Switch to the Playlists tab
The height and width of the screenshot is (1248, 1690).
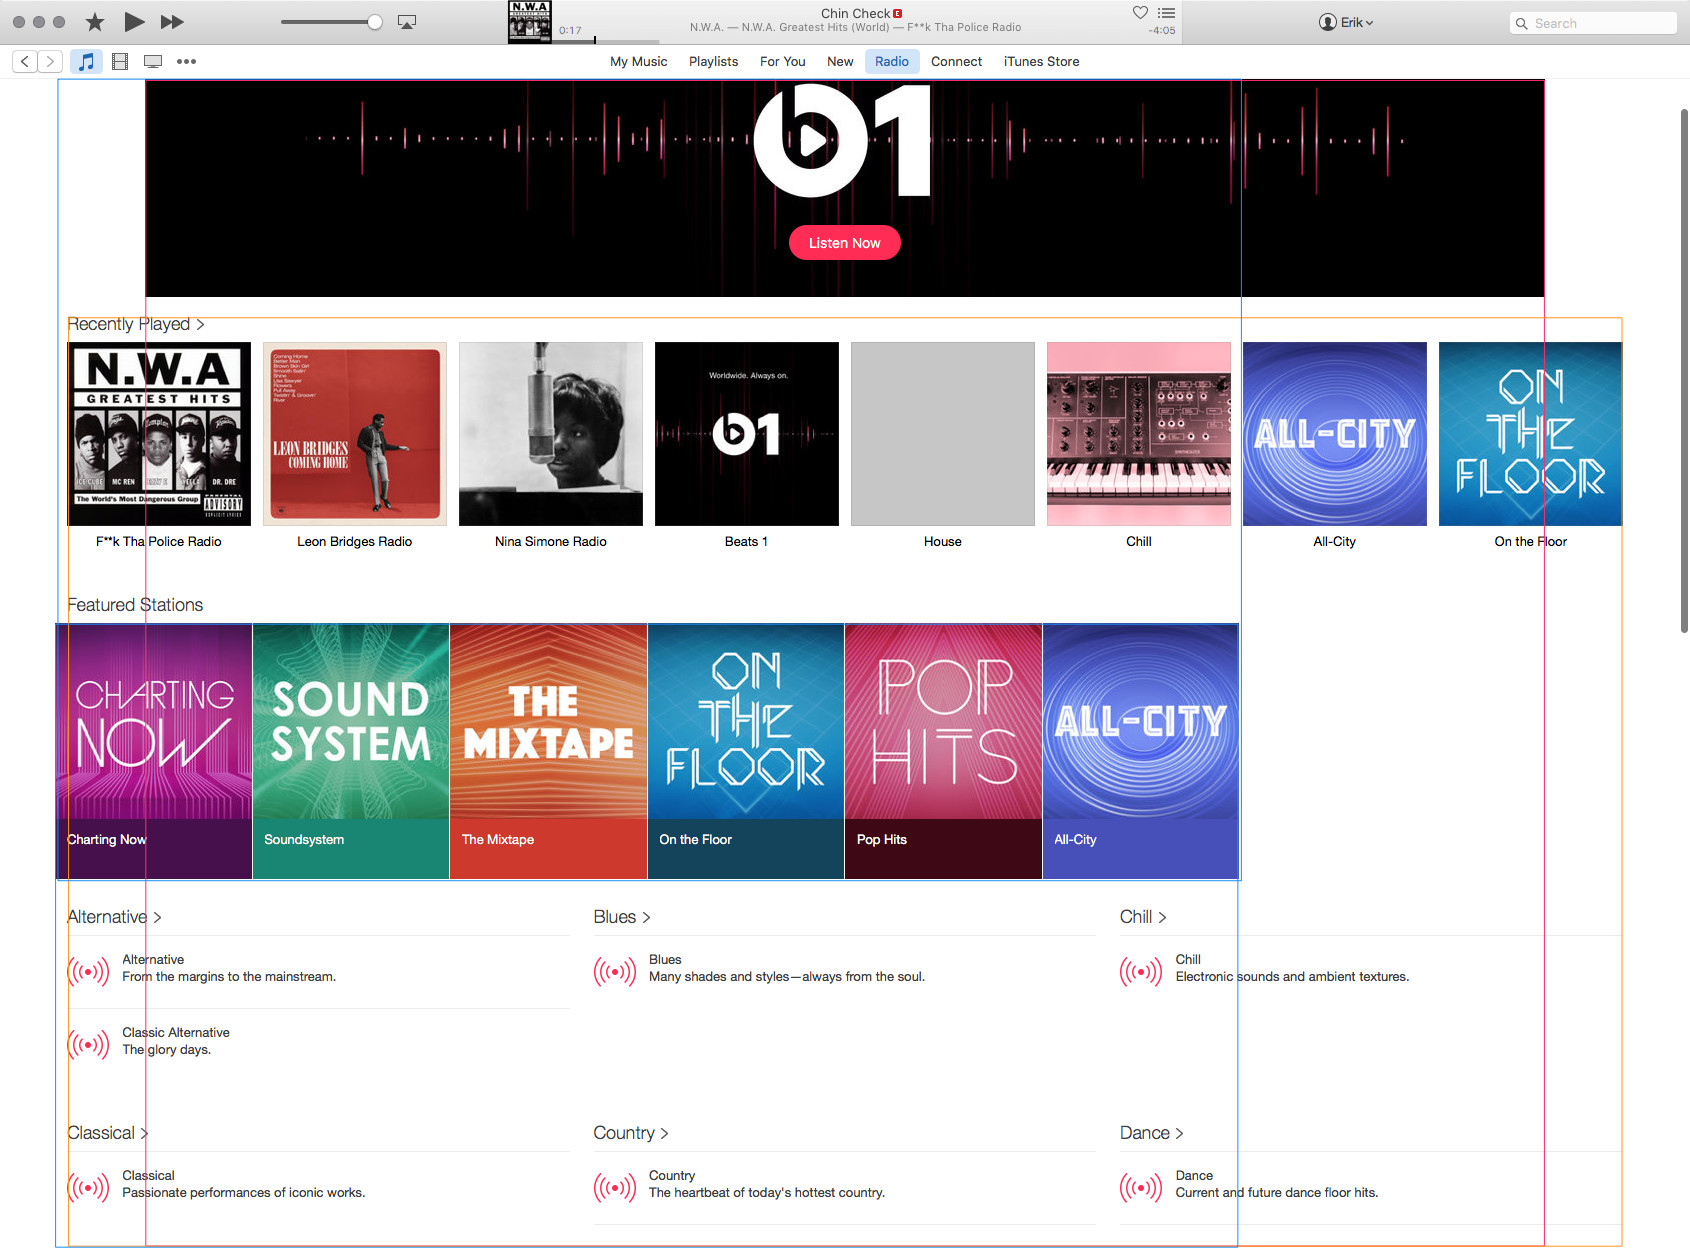tap(713, 61)
